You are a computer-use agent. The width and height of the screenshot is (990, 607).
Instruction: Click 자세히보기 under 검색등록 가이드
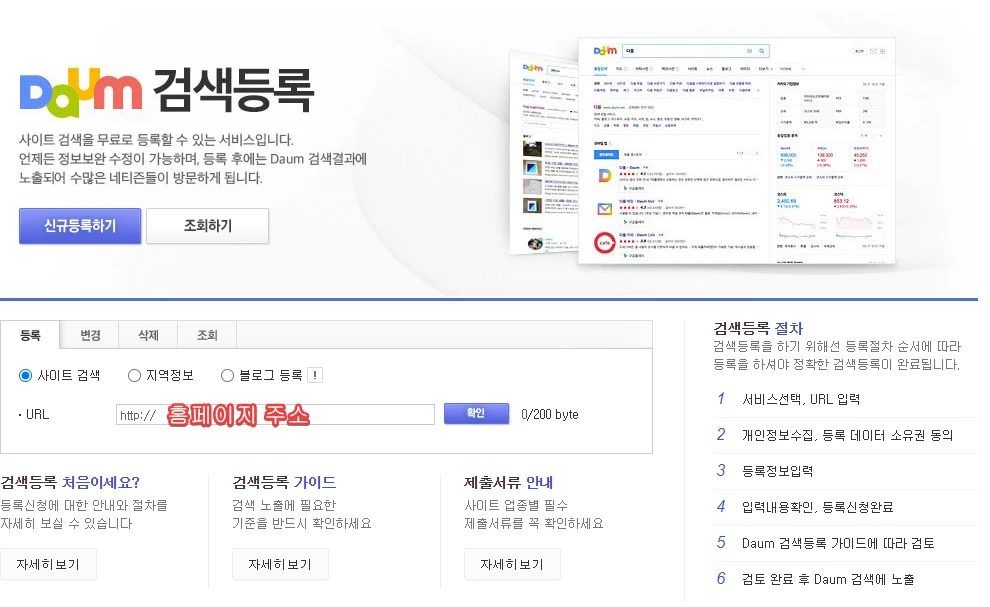(280, 564)
